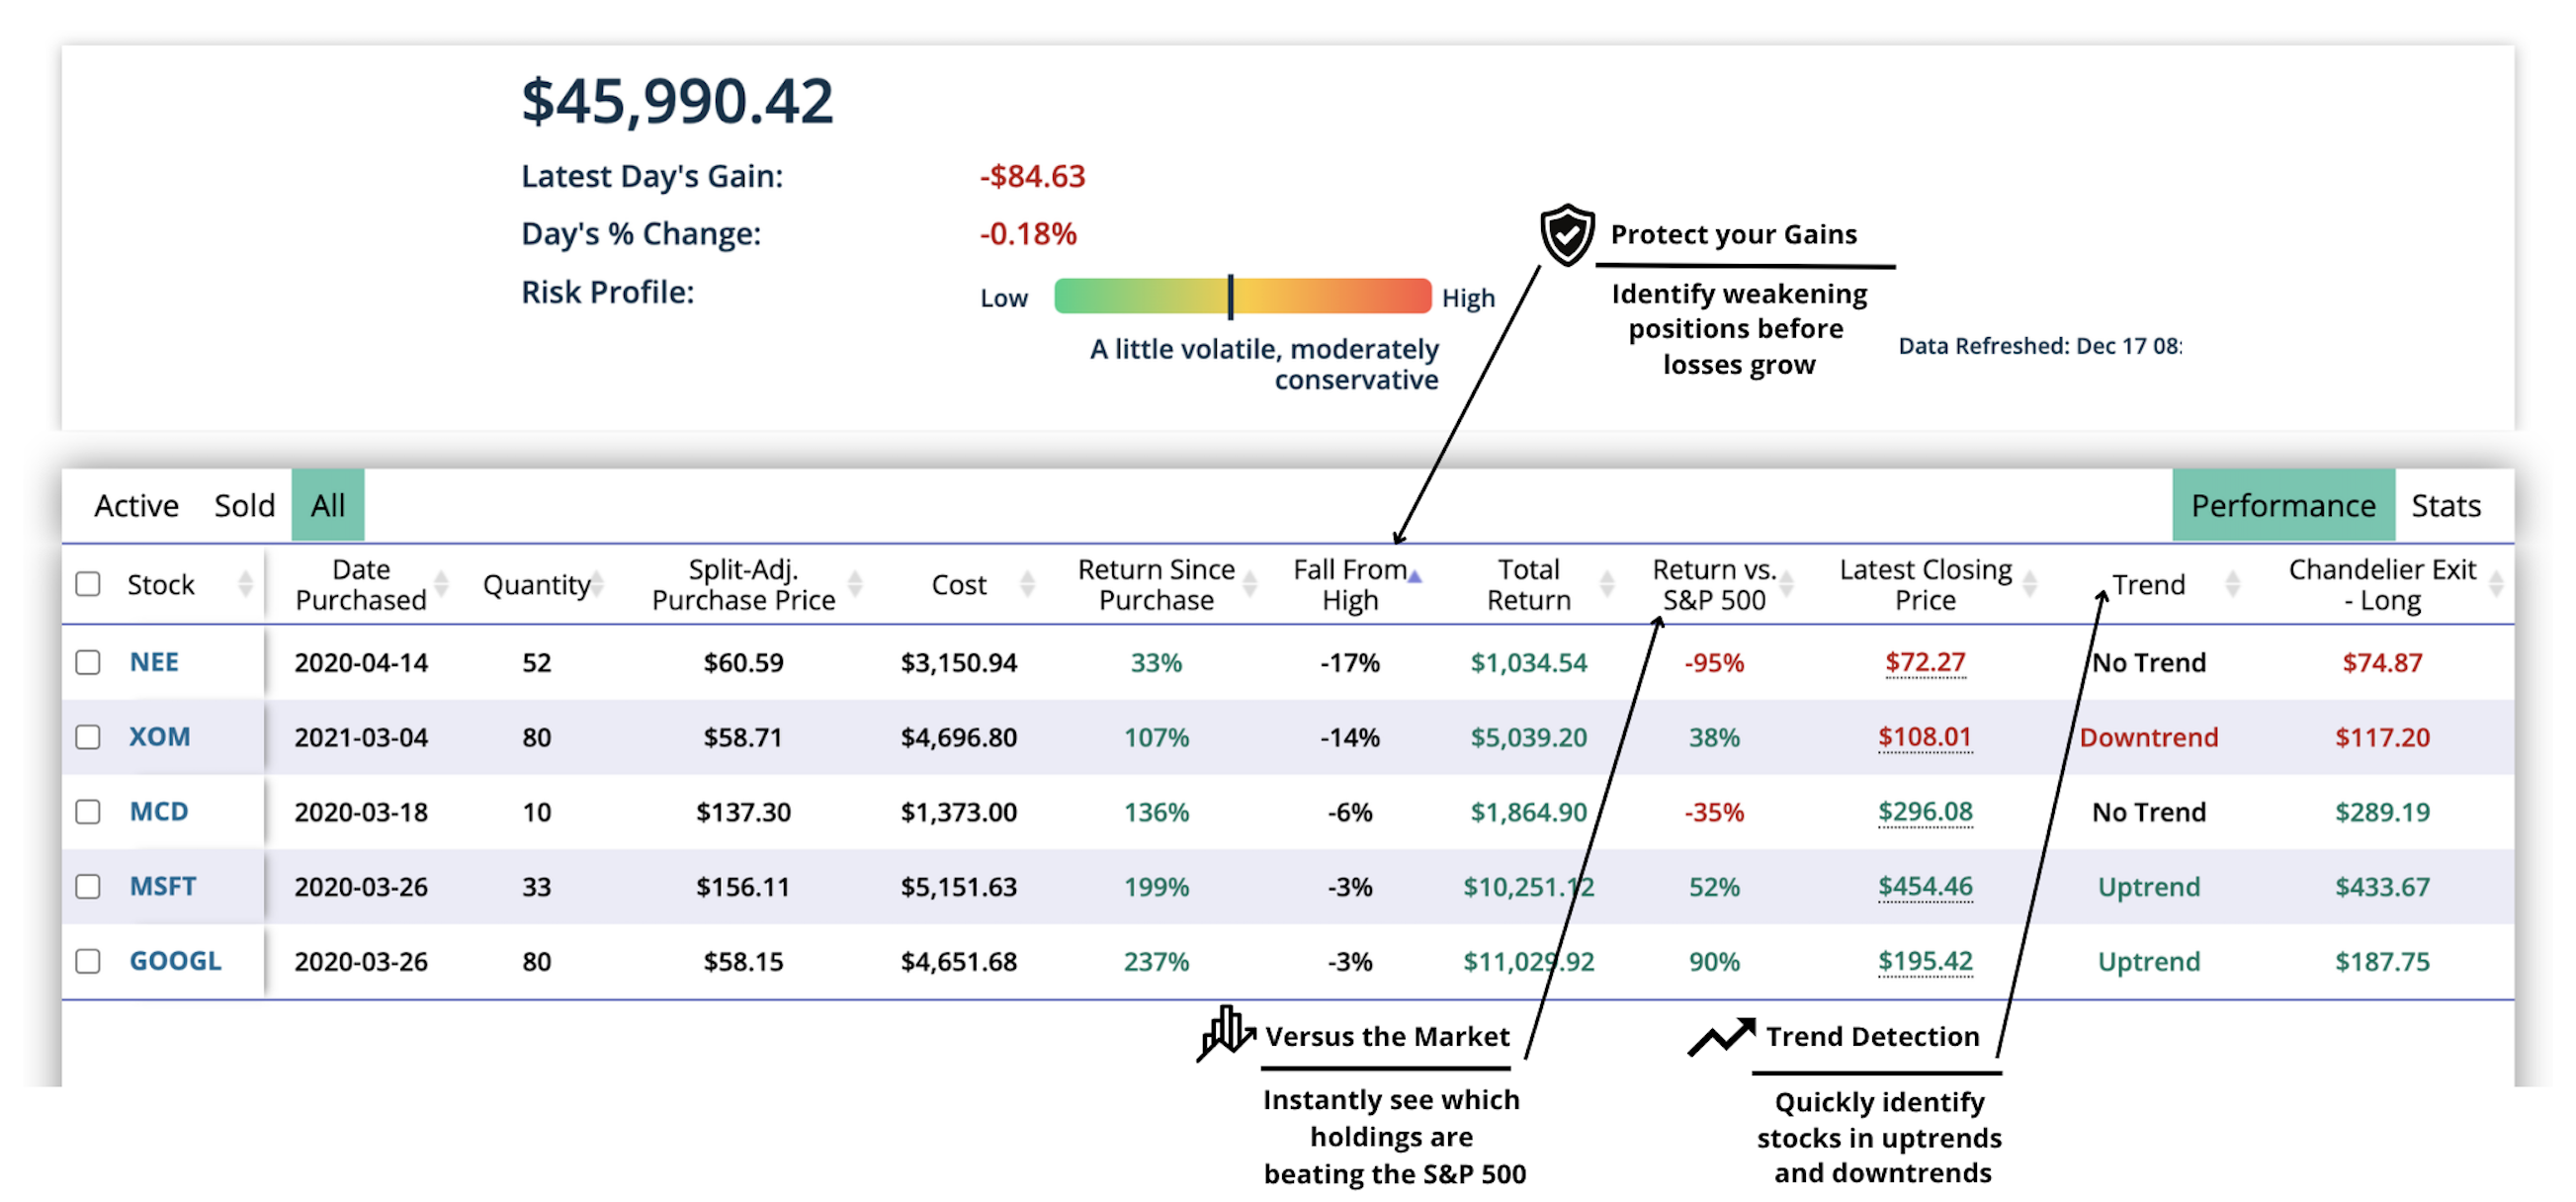Click GOOGL Chandelier Exit value $187.75
Image resolution: width=2576 pixels, height=1202 pixels.
point(2382,962)
